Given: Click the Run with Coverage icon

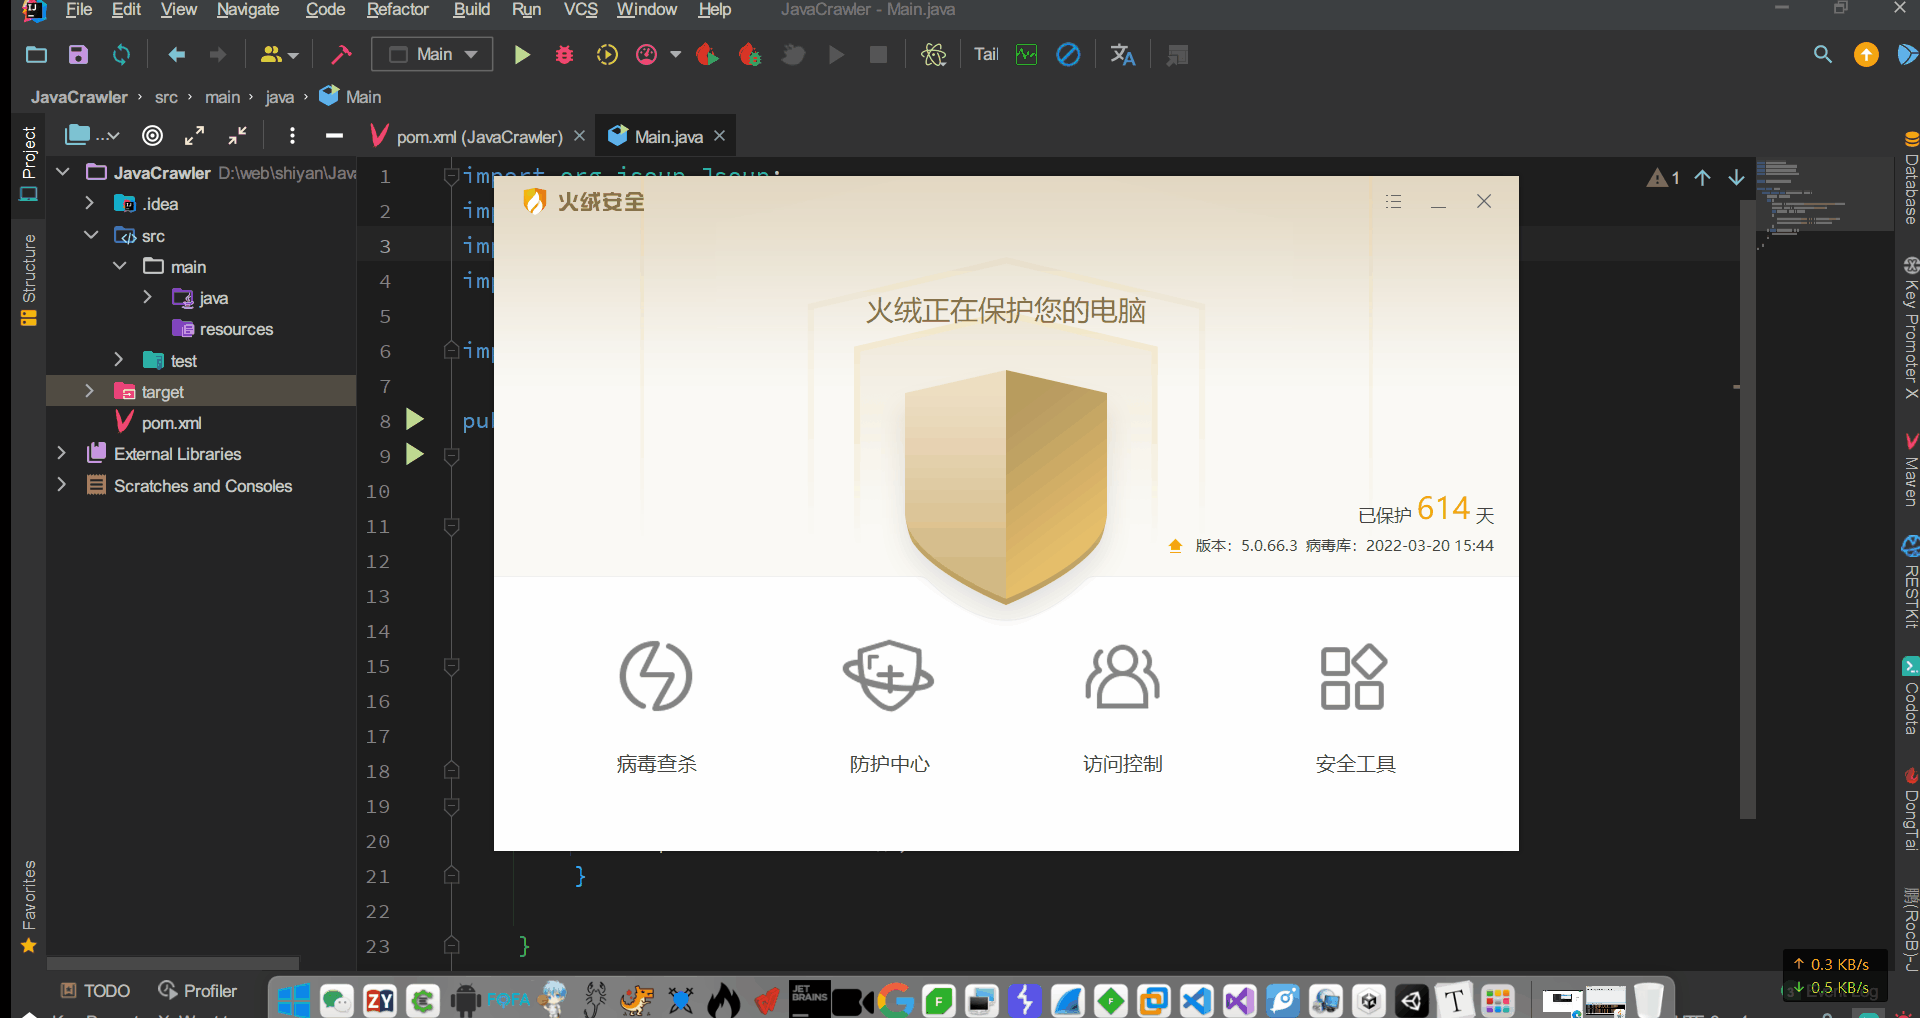Looking at the screenshot, I should 607,55.
